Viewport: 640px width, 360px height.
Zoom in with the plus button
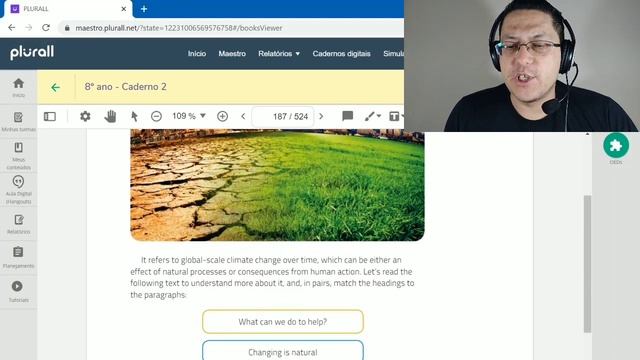click(222, 116)
